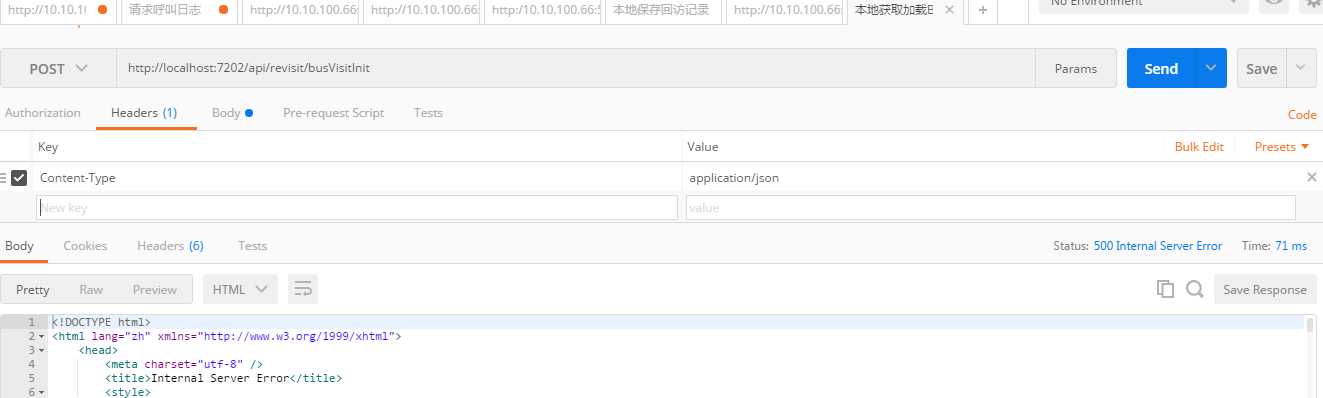
Task: Switch to the 请求呼叫日志 request tab
Action: (180, 10)
